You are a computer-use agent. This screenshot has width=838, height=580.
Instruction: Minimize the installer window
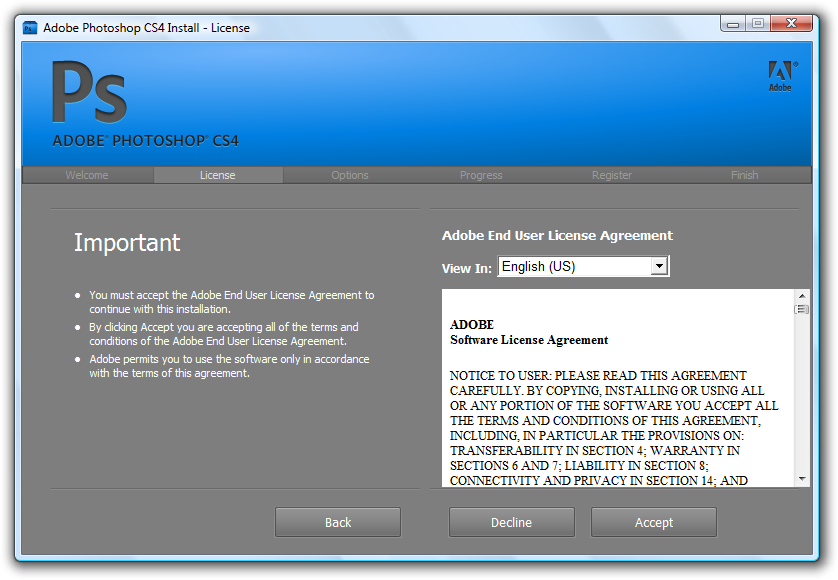[x=733, y=24]
